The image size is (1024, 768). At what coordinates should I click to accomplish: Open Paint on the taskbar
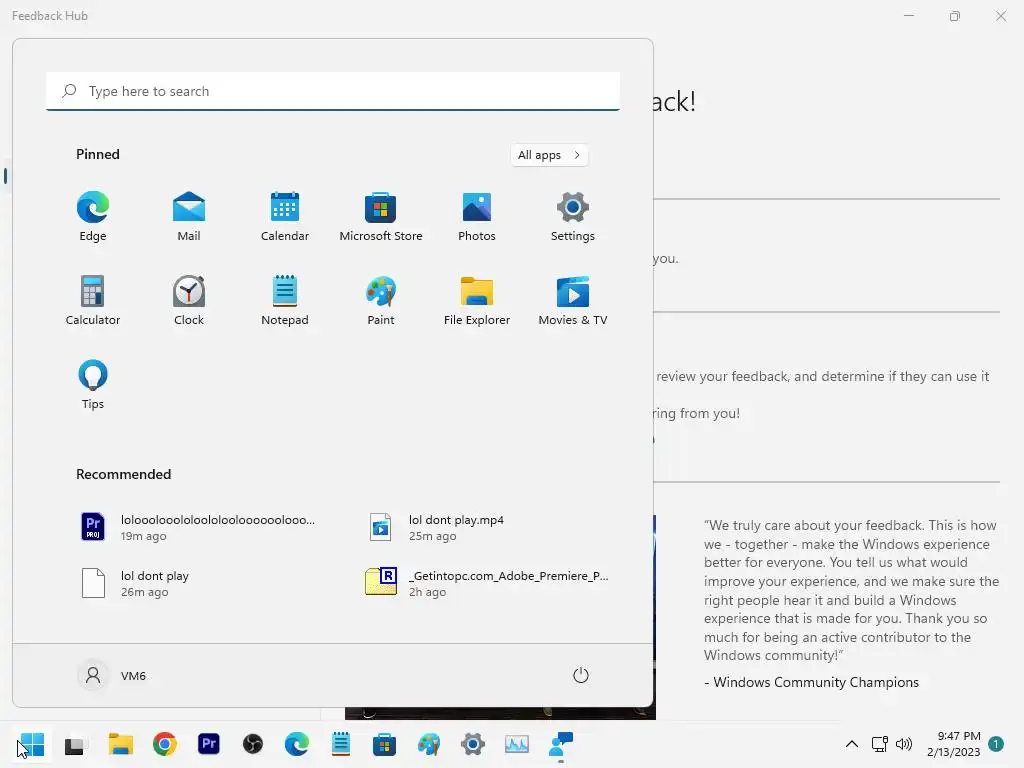click(428, 744)
